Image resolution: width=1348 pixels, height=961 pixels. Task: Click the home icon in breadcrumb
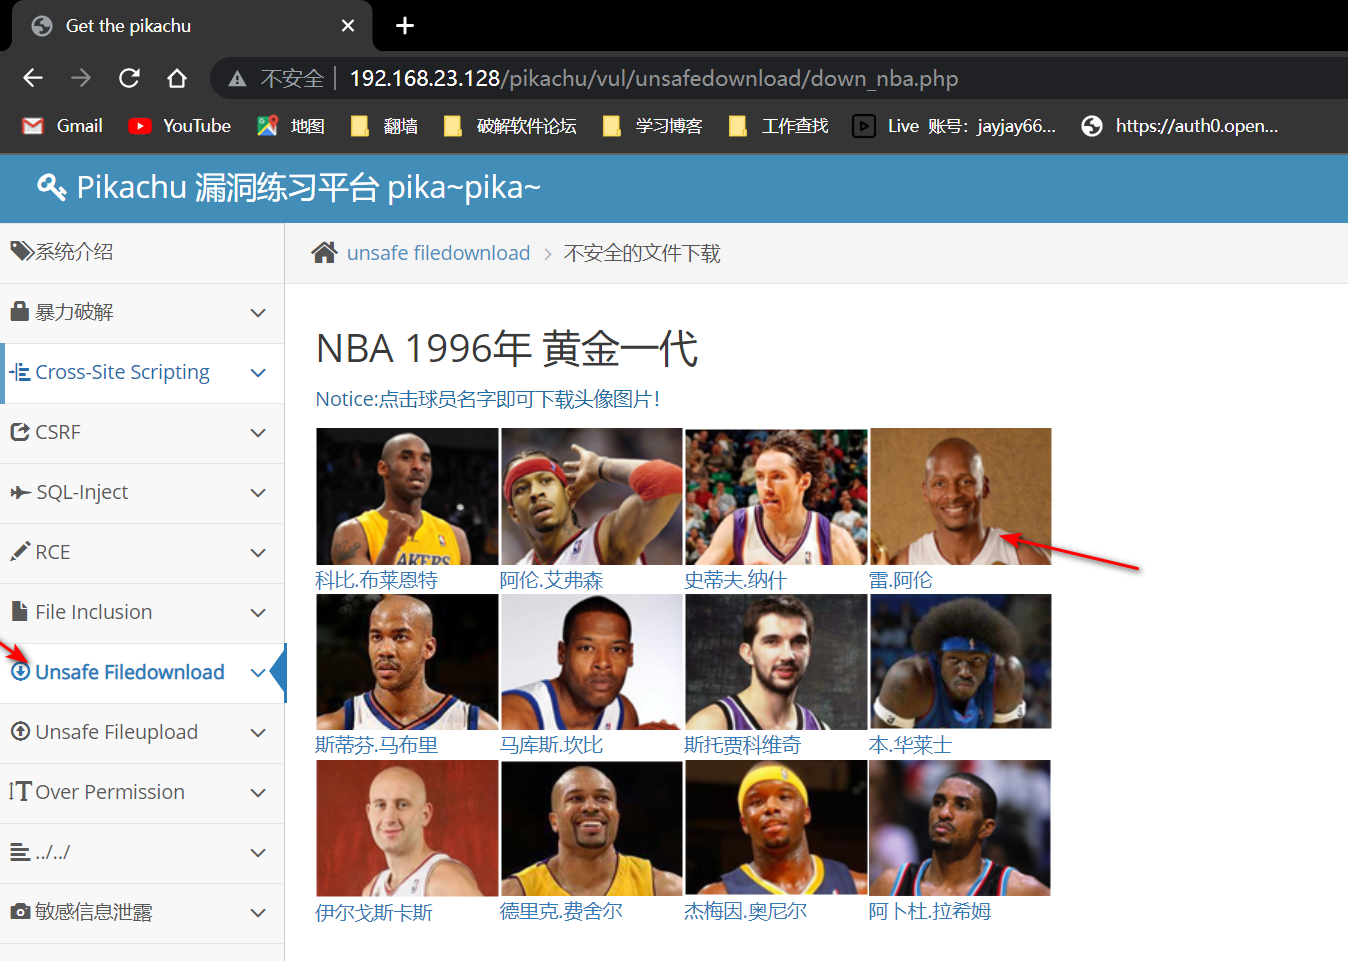pos(324,253)
